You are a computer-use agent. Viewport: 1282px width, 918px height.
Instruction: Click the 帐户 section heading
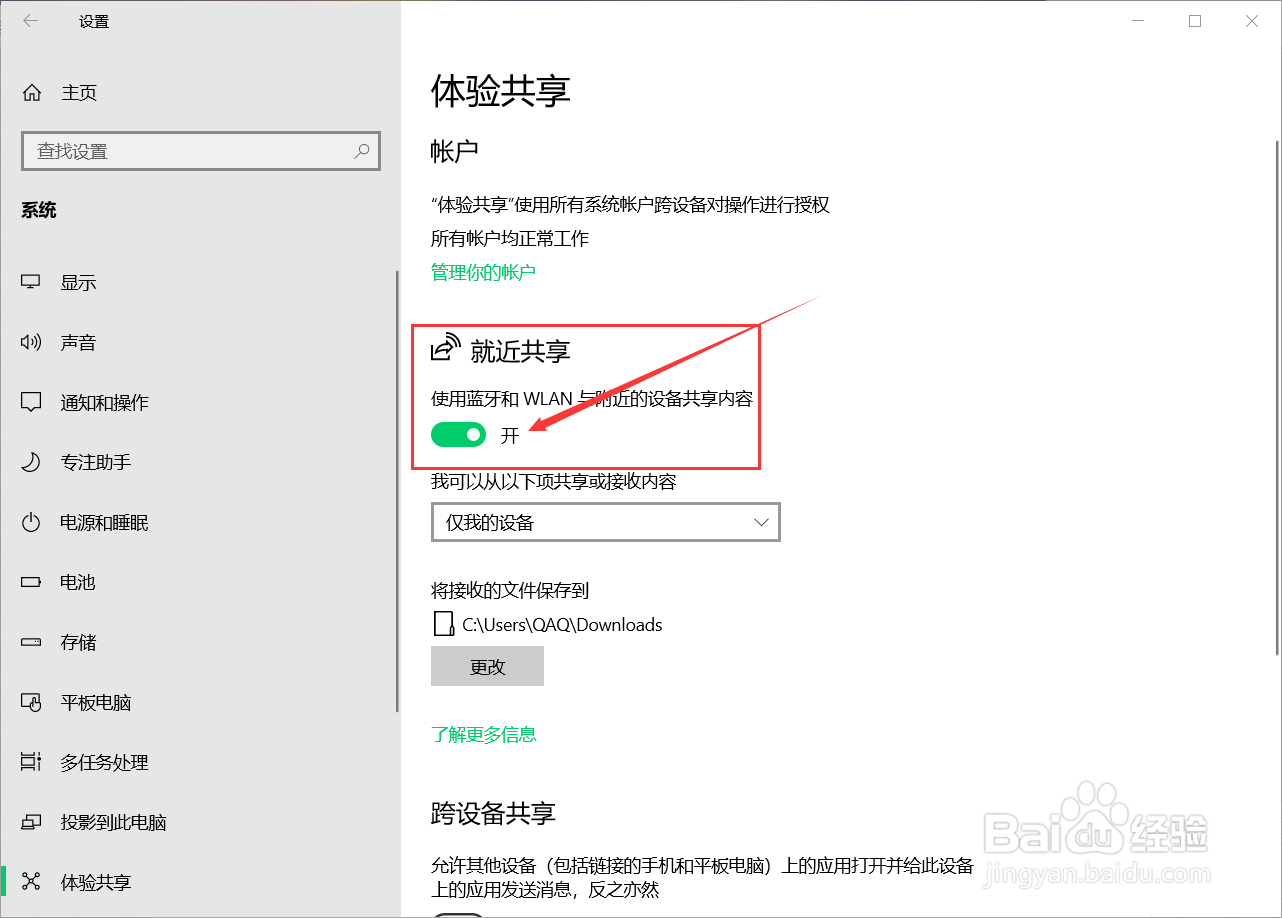point(455,152)
